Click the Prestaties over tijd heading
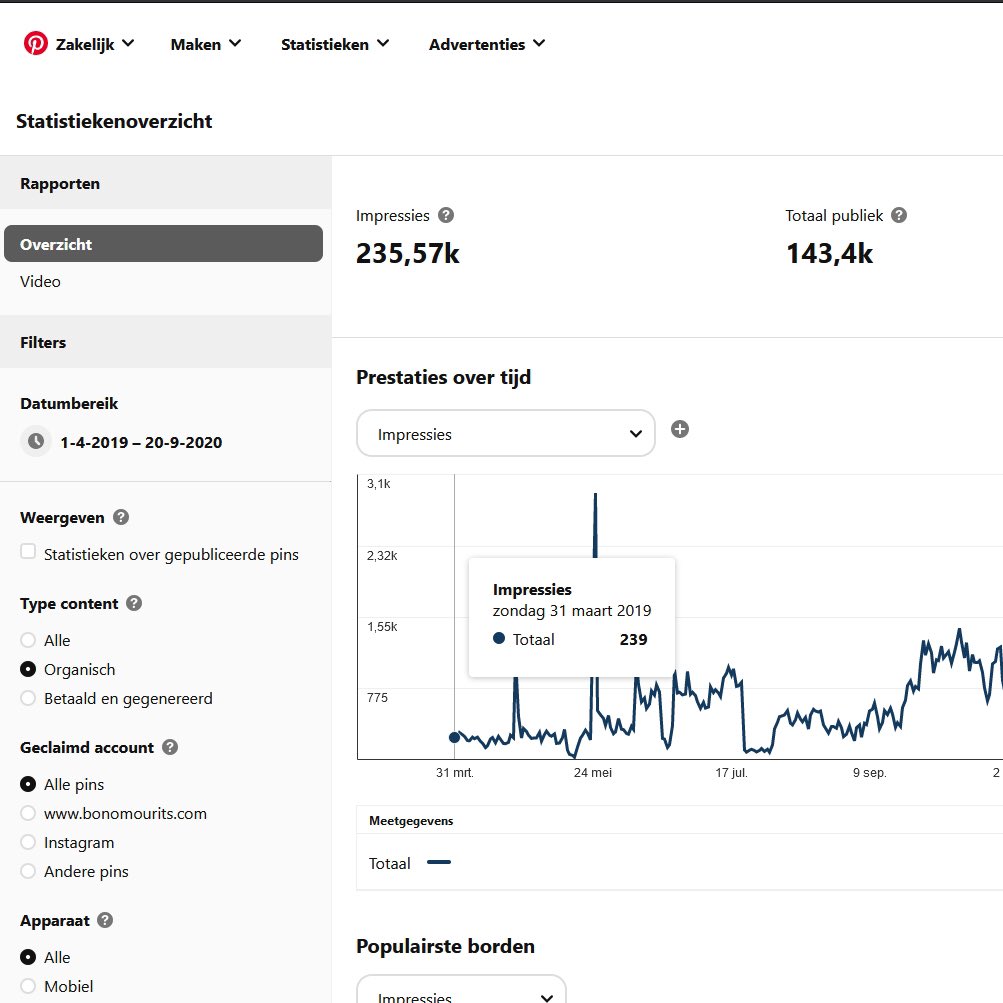Image resolution: width=1003 pixels, height=1003 pixels. pyautogui.click(x=443, y=377)
